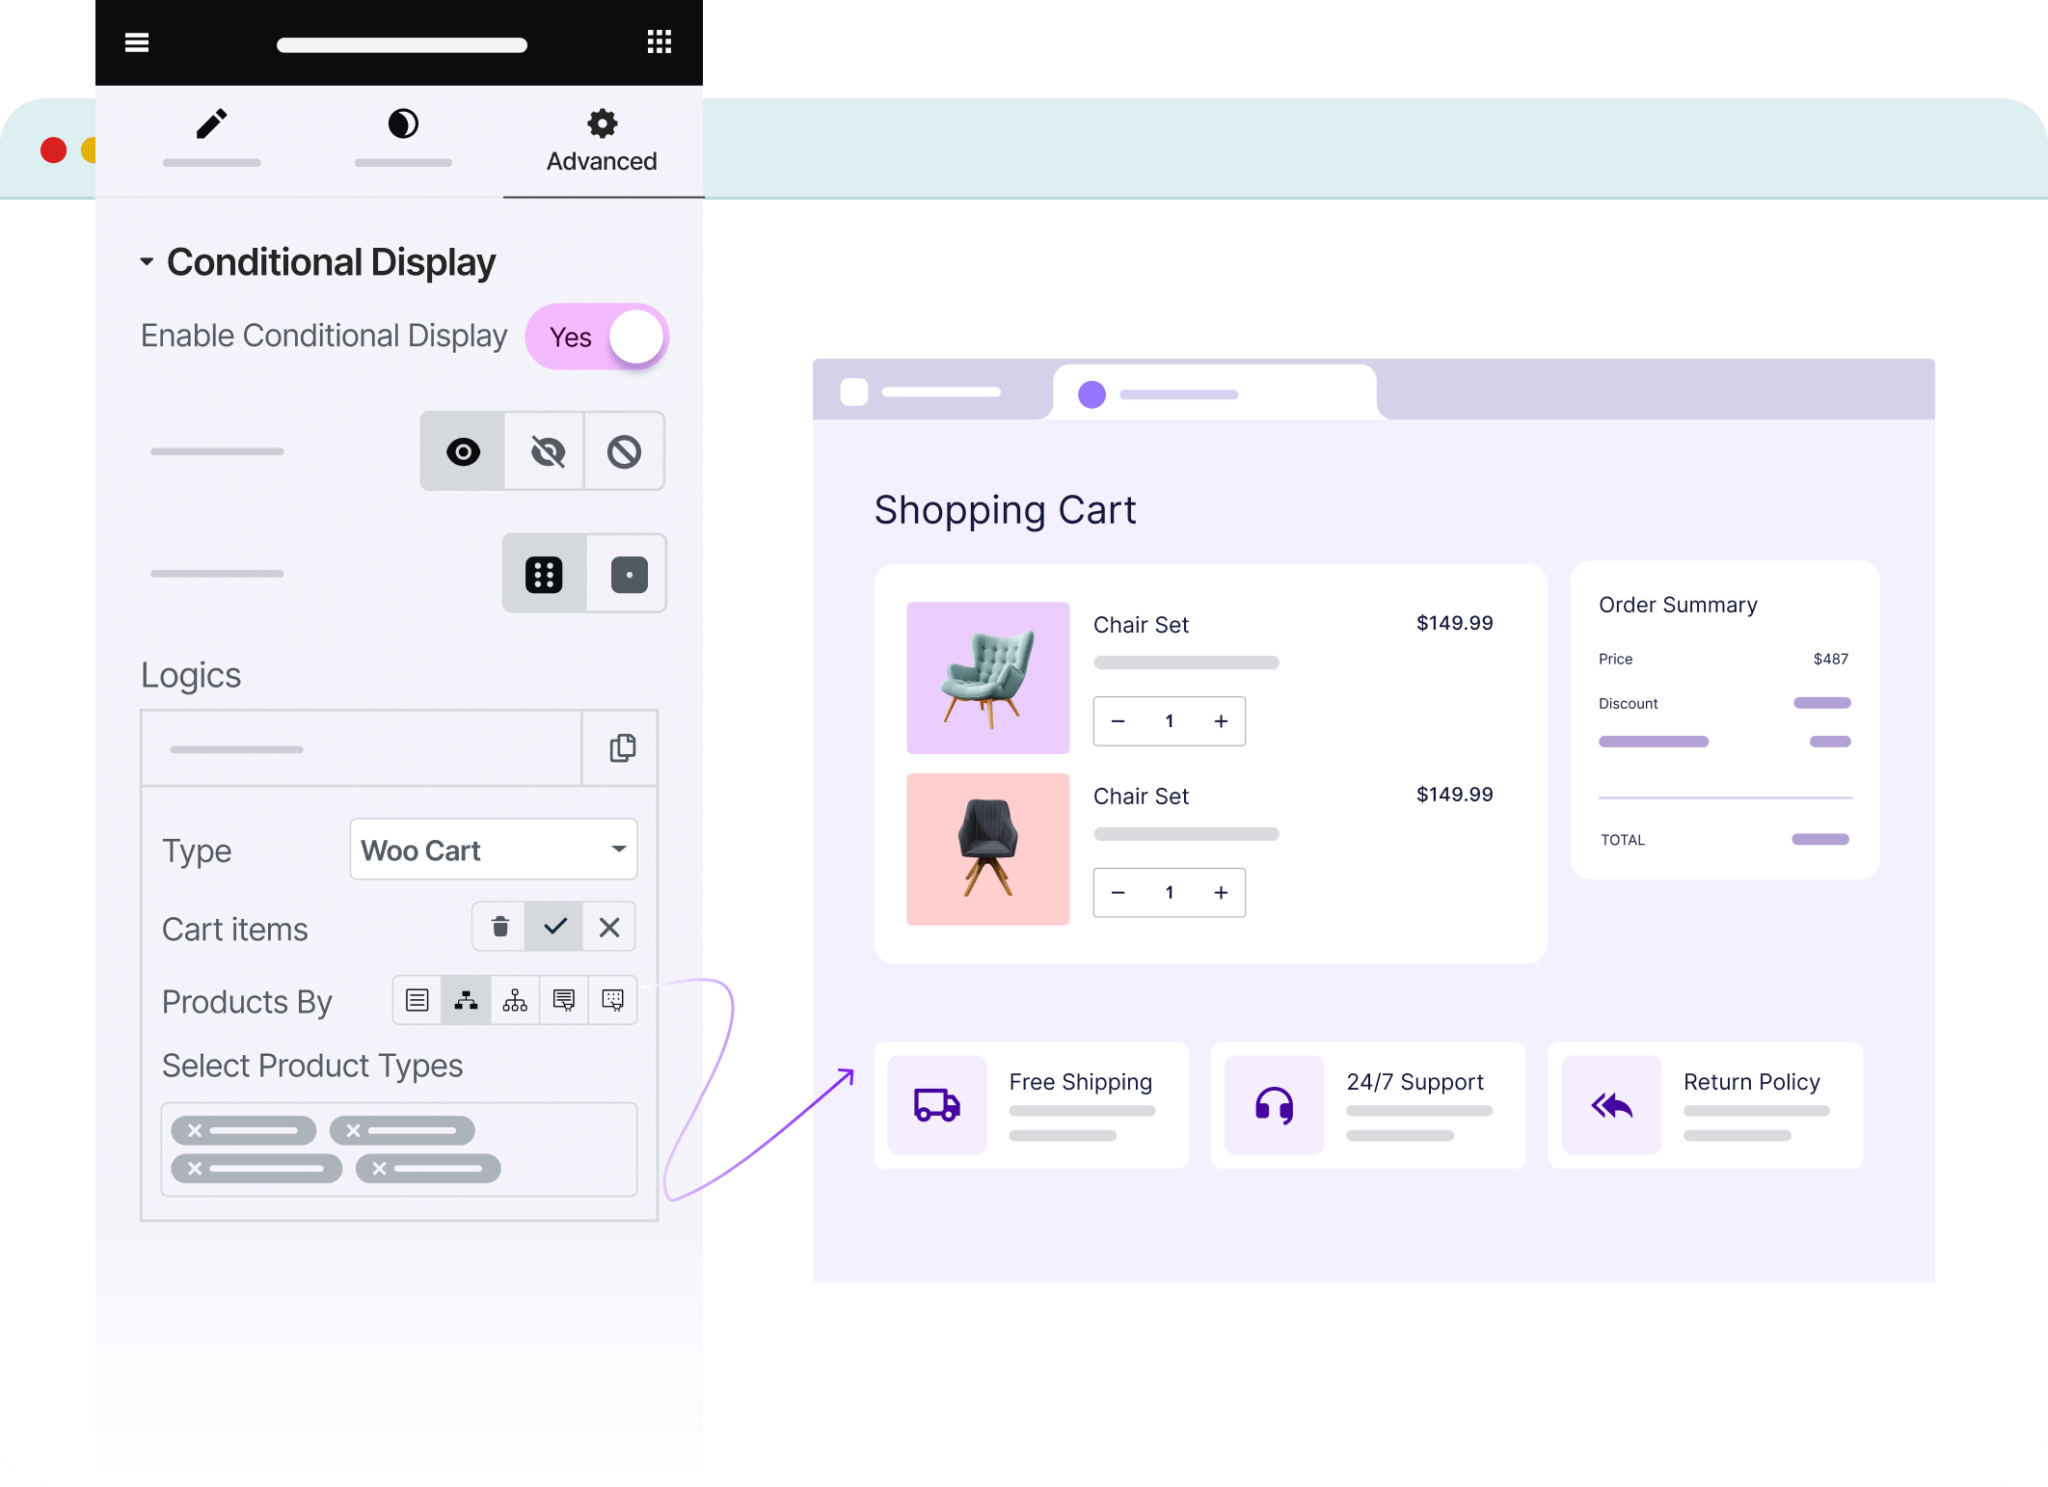Open the hamburger menu at top left
Screen dimensions: 2048x1487
(x=137, y=42)
